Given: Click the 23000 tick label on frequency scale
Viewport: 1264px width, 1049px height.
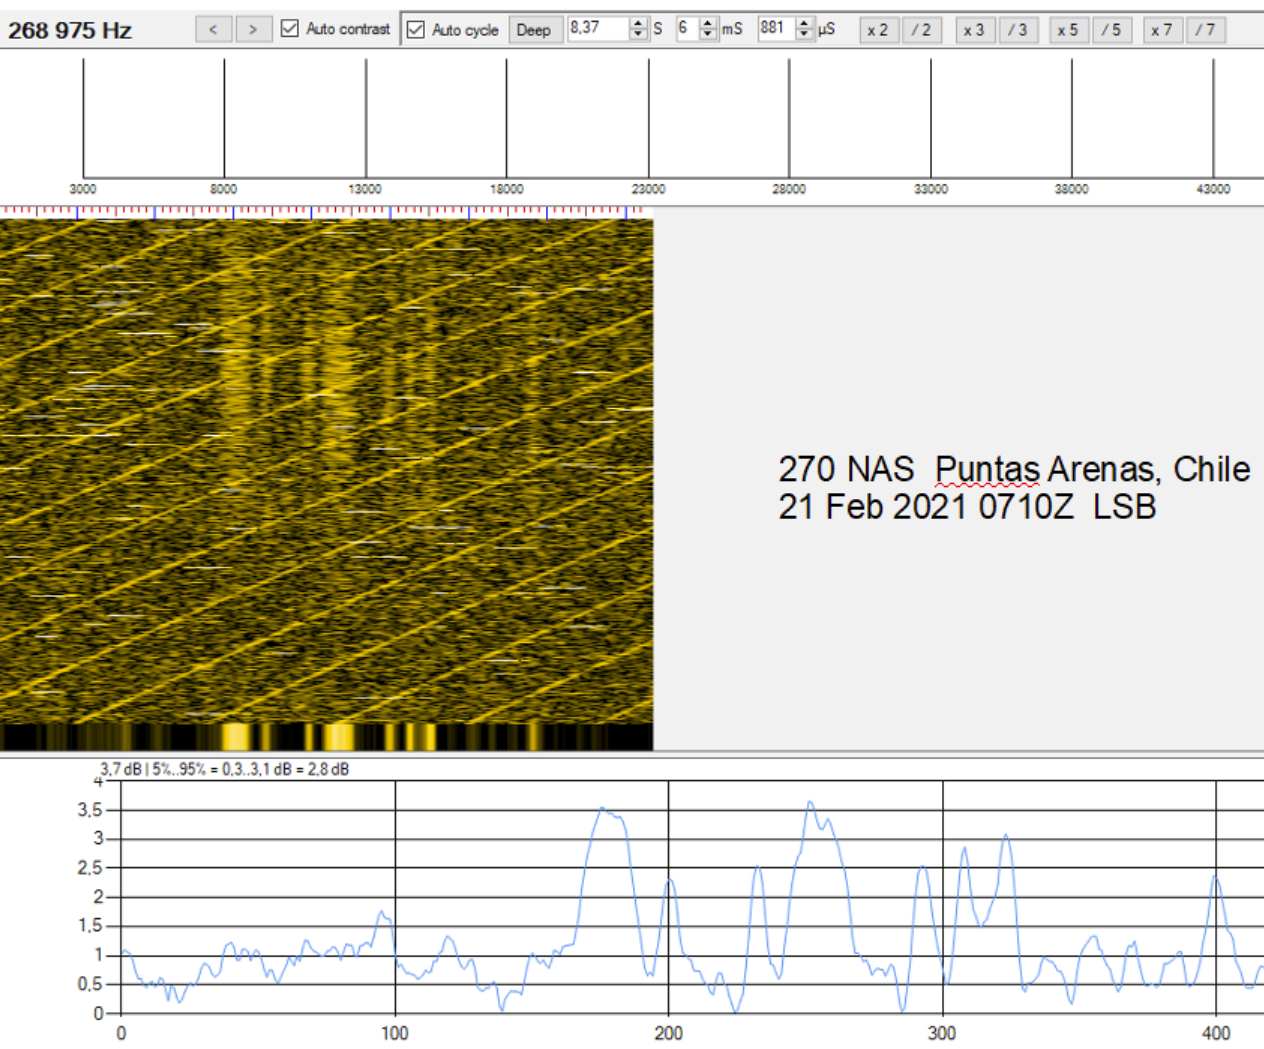Looking at the screenshot, I should [648, 189].
